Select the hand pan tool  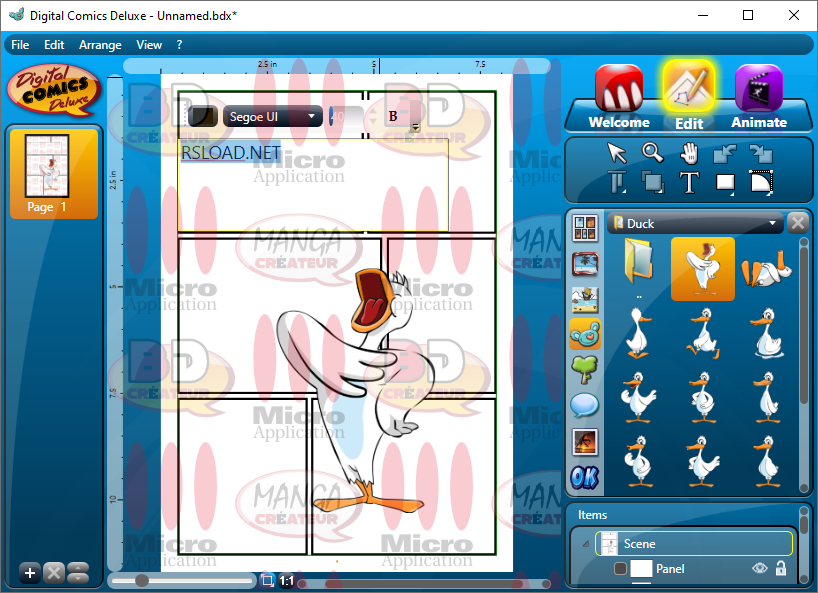[689, 153]
